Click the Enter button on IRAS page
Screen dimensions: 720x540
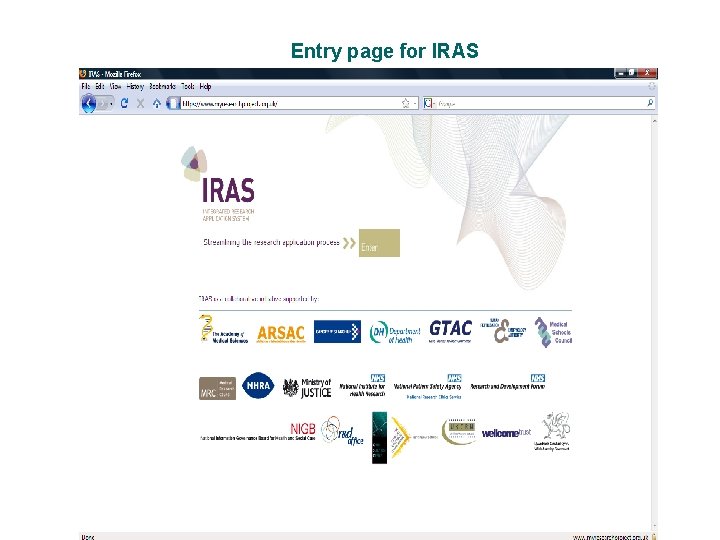click(x=379, y=243)
